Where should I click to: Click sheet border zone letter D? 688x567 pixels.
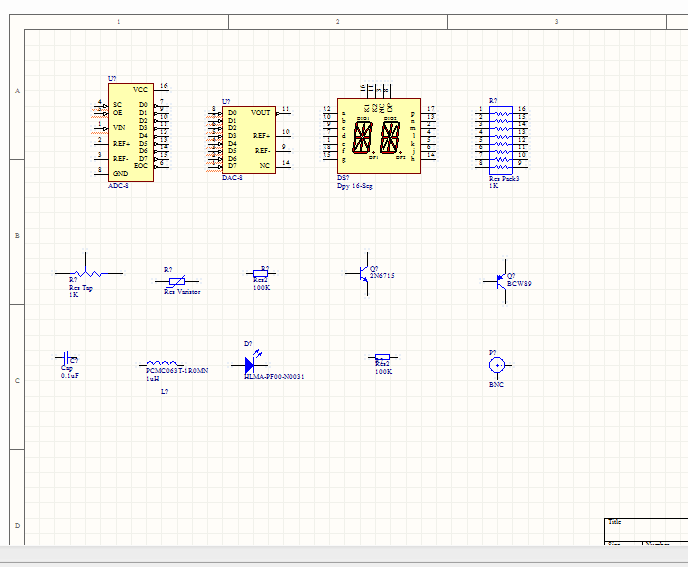pyautogui.click(x=18, y=525)
